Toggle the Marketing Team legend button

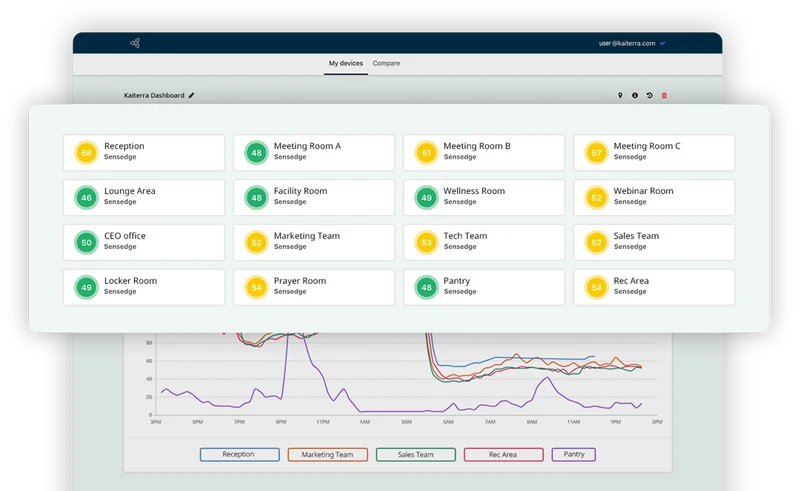tap(328, 454)
